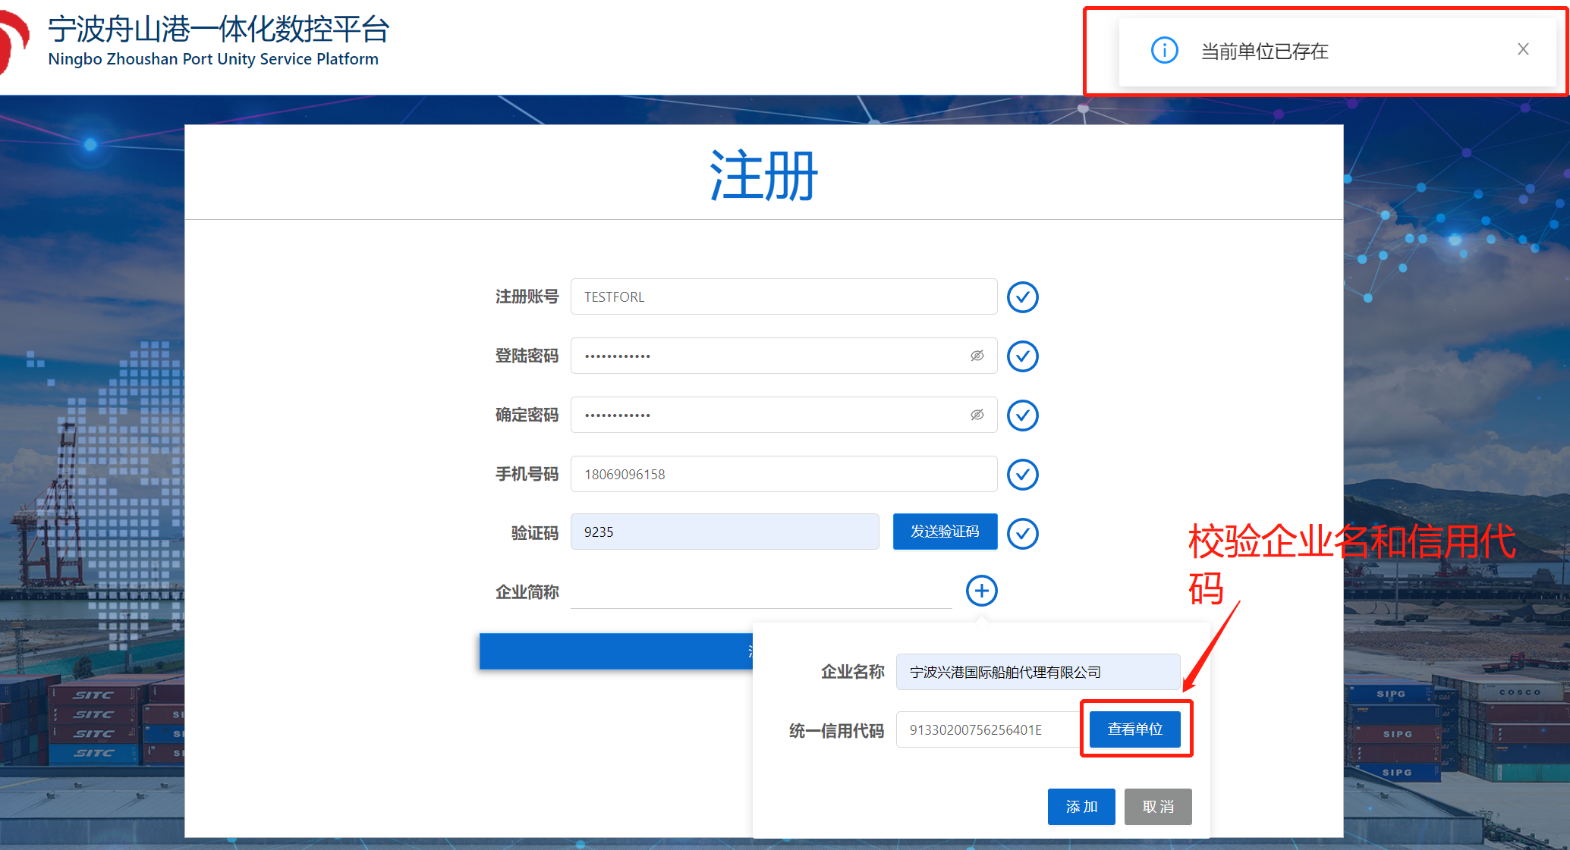Viewport: 1570px width, 850px height.
Task: Click the checkmark icon beside 登陆密码 field
Action: pos(1022,356)
